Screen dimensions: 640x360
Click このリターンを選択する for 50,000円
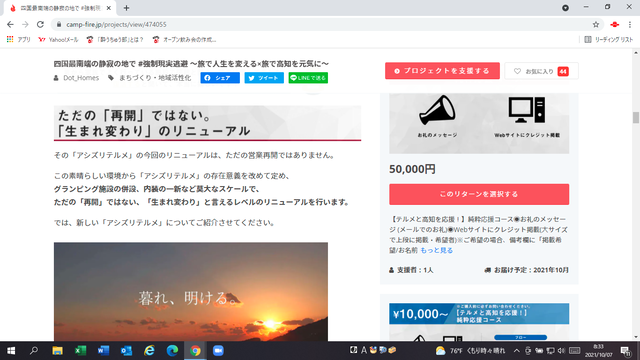[x=479, y=194]
